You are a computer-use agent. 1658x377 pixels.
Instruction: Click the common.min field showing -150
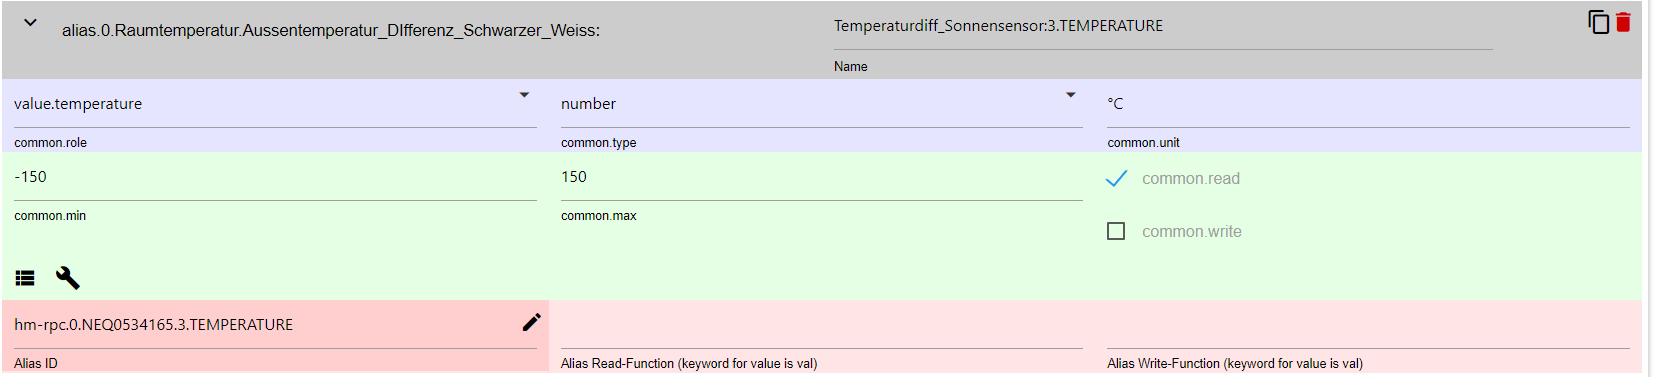point(275,177)
